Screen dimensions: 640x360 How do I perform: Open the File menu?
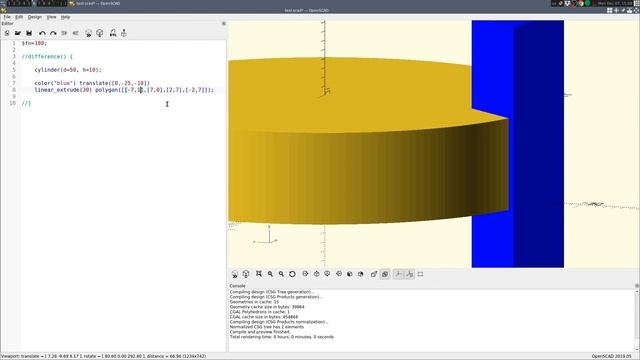(7, 17)
